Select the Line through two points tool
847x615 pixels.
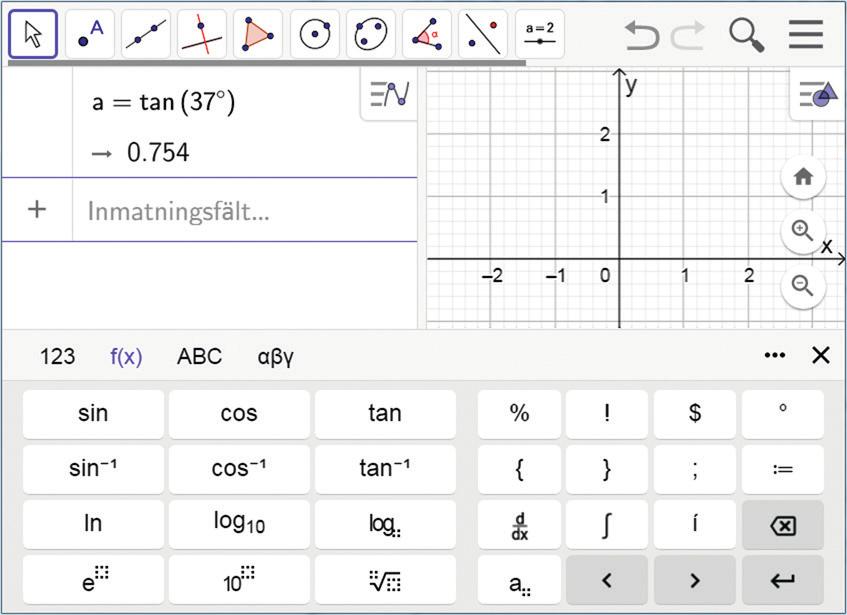[x=146, y=34]
